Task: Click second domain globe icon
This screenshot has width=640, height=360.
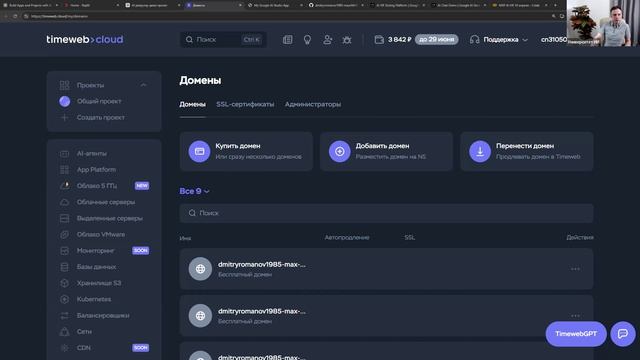Action: point(200,316)
